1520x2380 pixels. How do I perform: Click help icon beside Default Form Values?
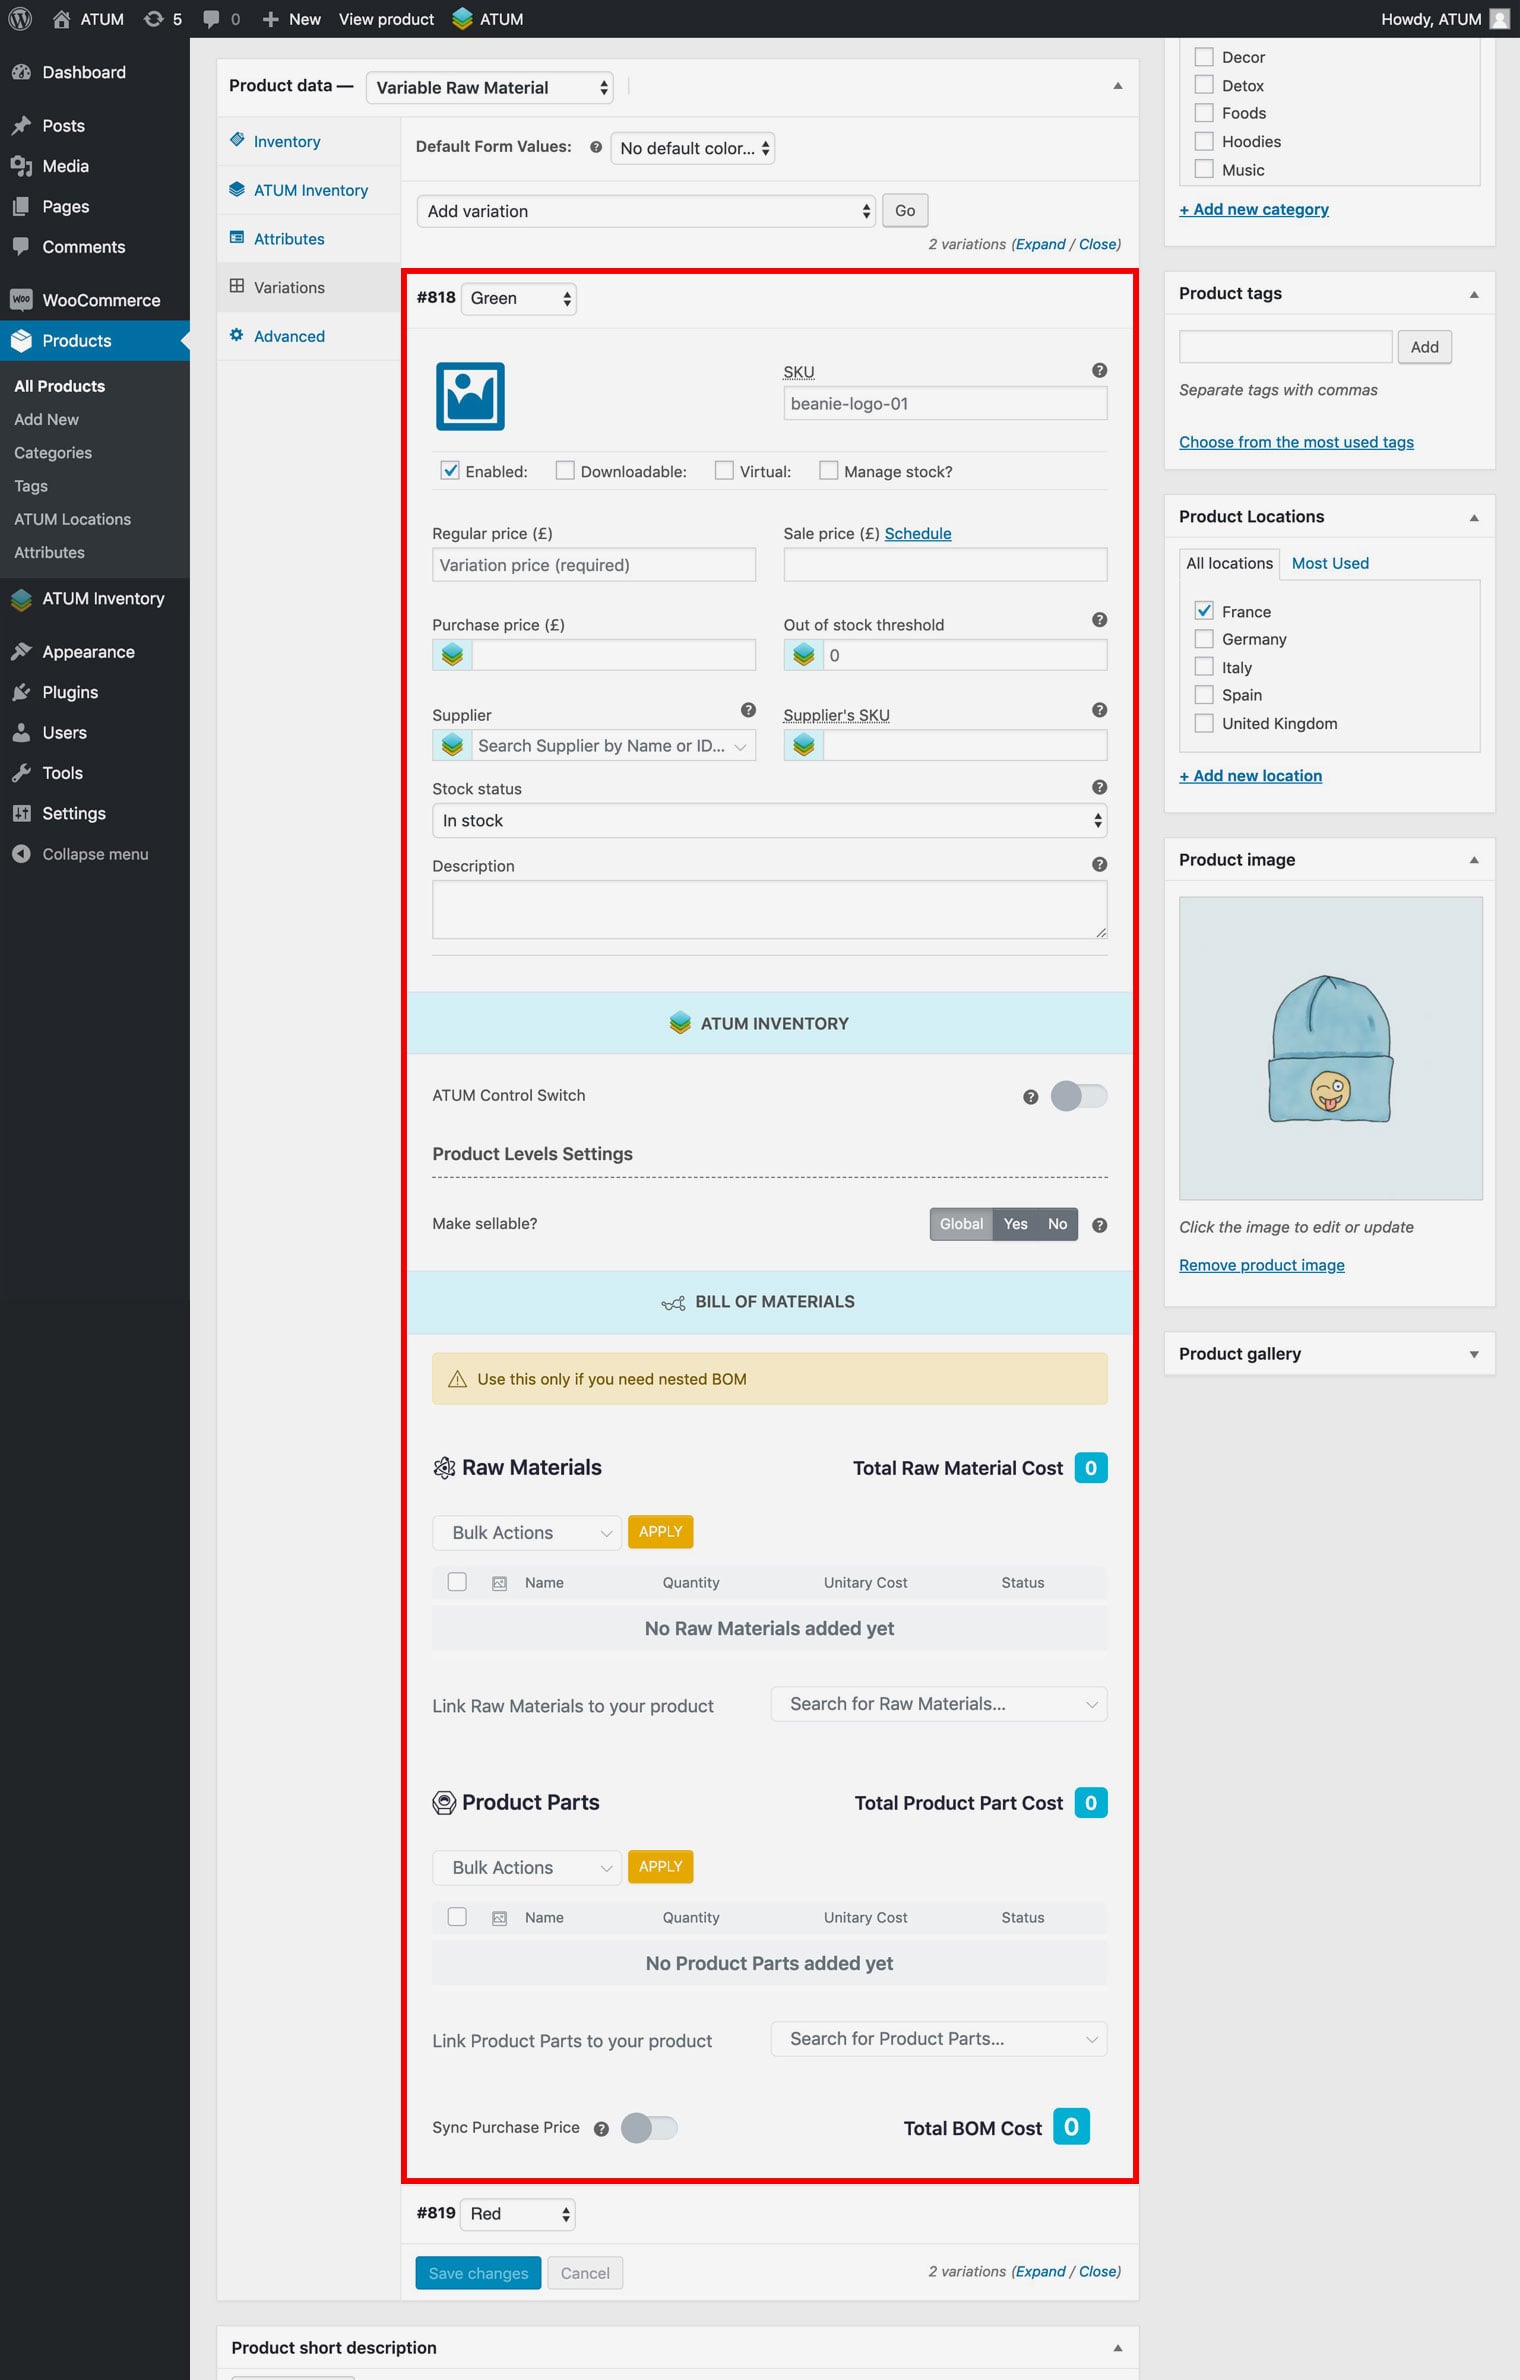tap(596, 147)
